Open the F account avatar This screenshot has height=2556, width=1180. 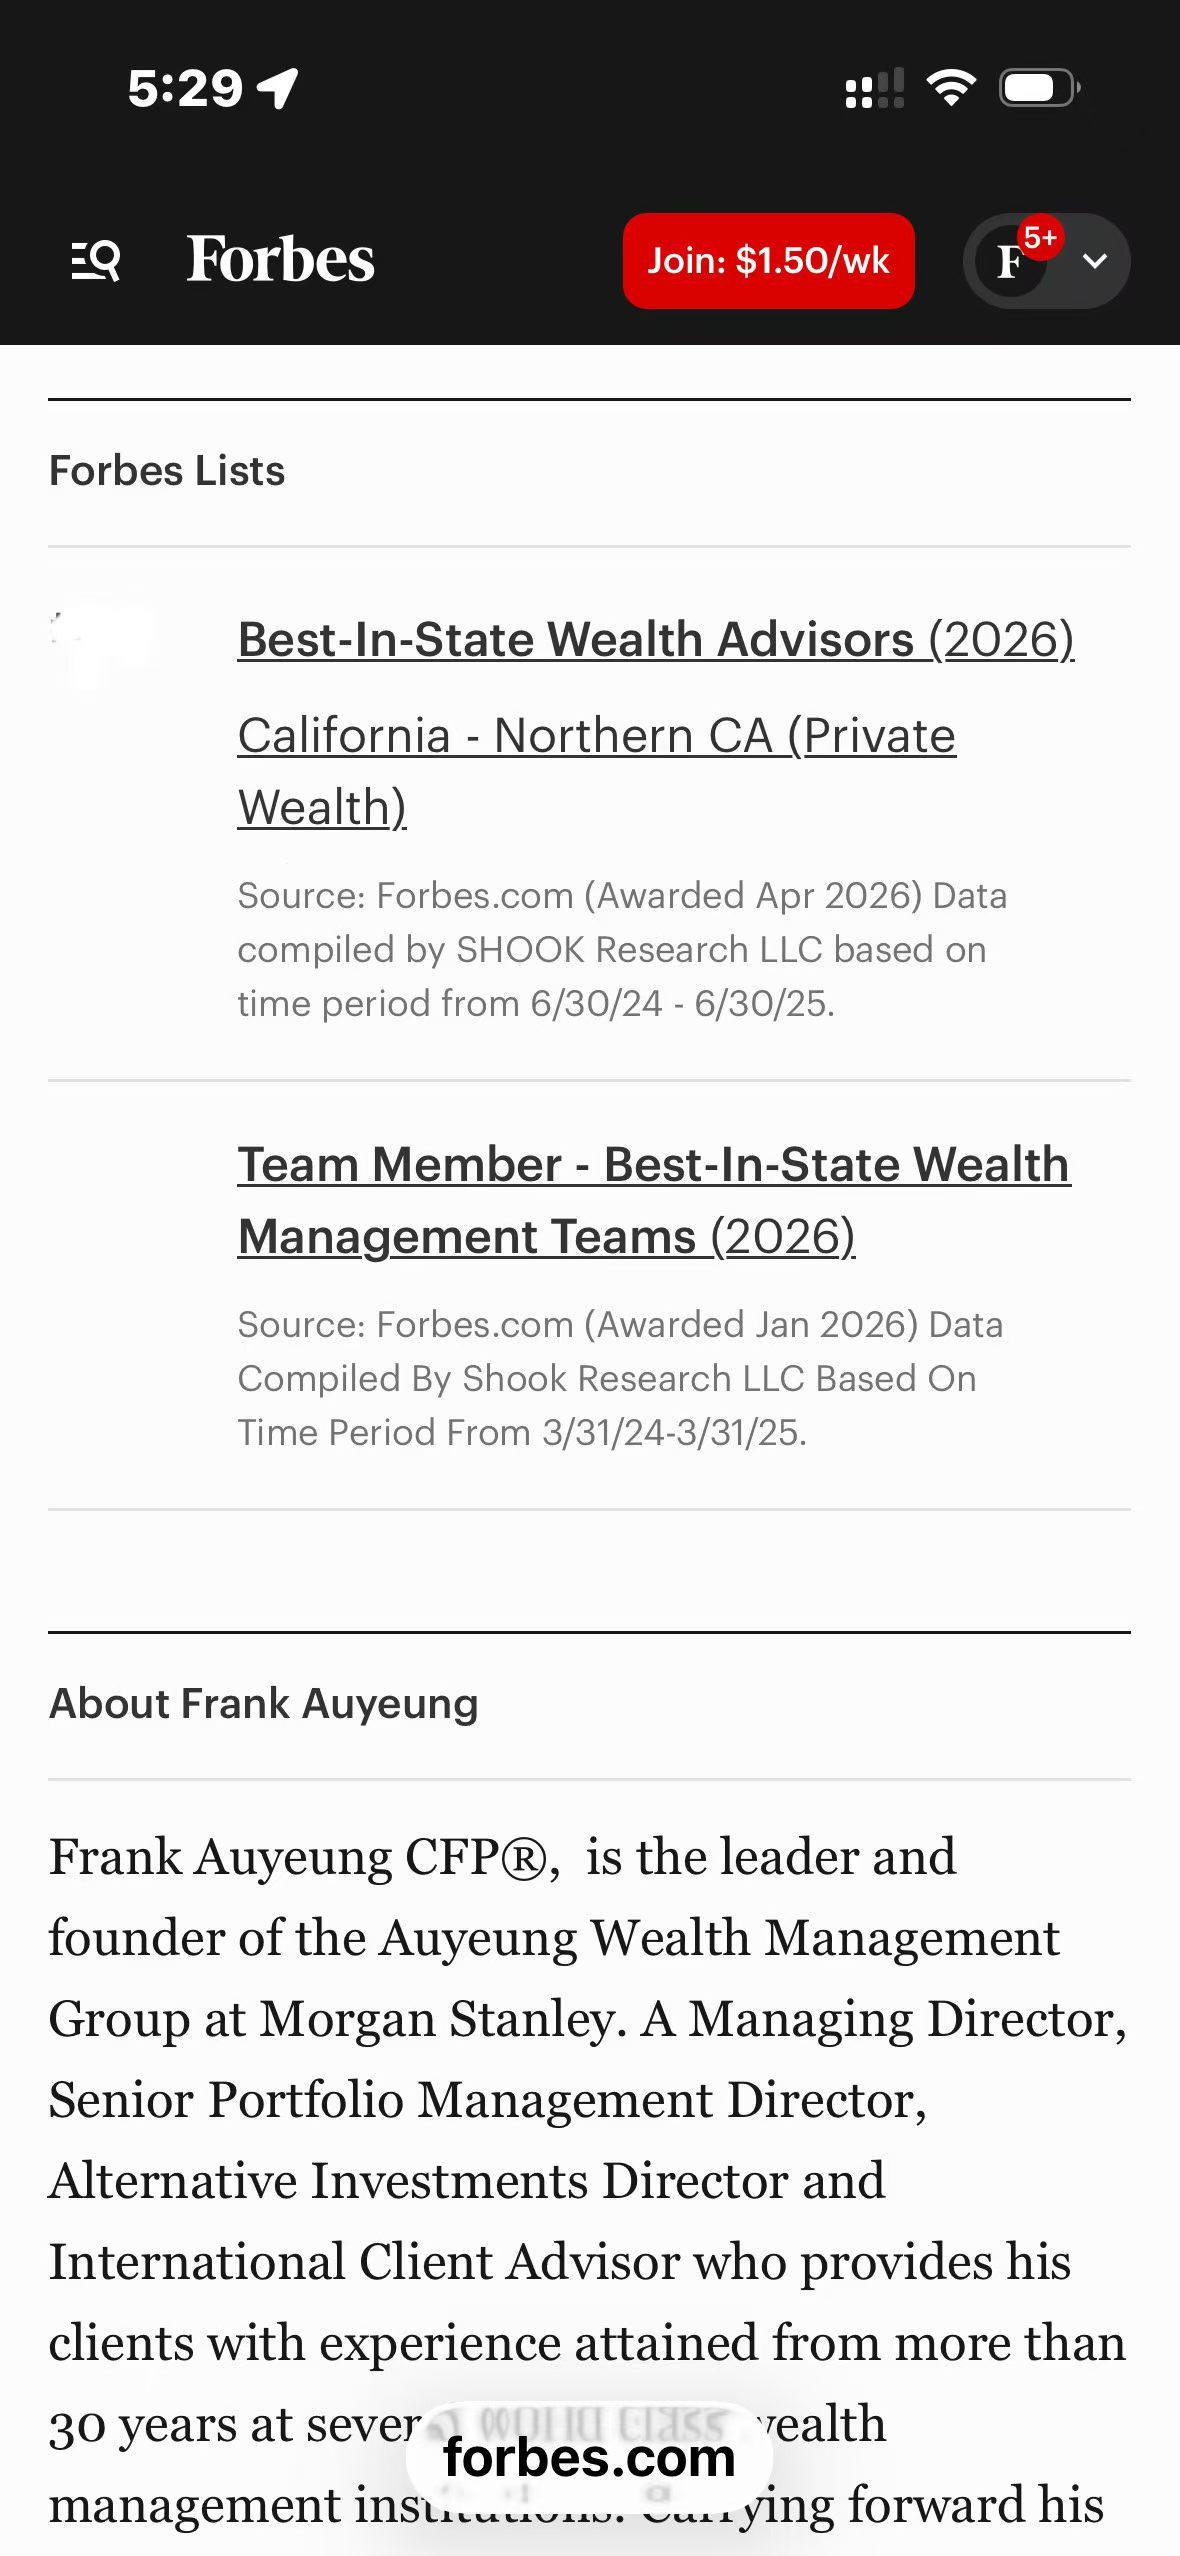[x=1010, y=262]
